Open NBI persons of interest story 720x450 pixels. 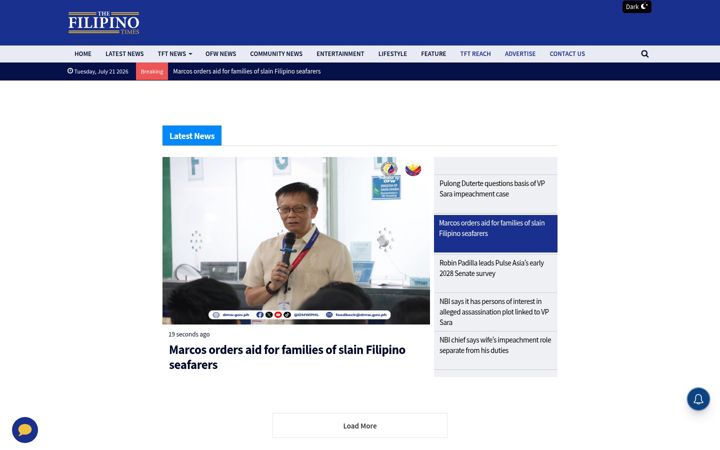(x=495, y=312)
